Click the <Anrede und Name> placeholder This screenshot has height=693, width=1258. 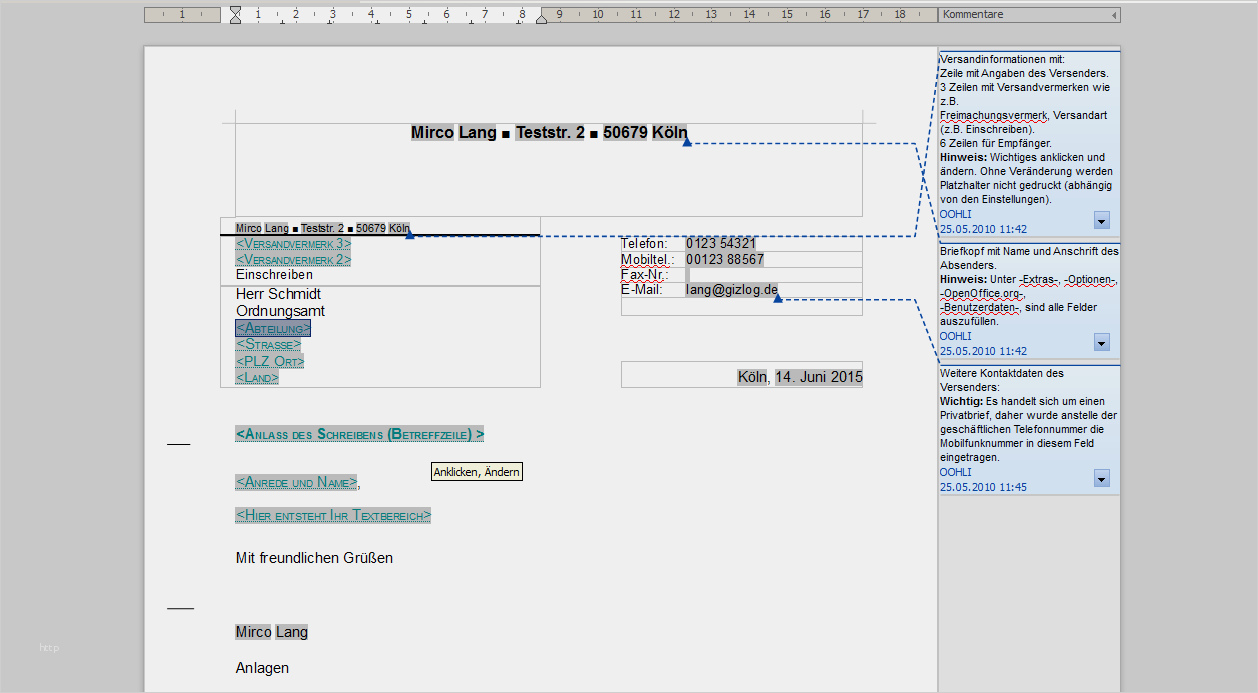pos(296,482)
